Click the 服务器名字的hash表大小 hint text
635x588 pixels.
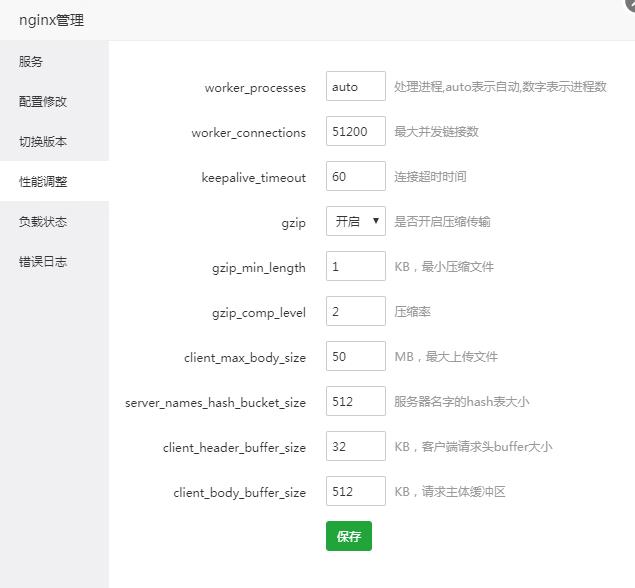coord(462,401)
